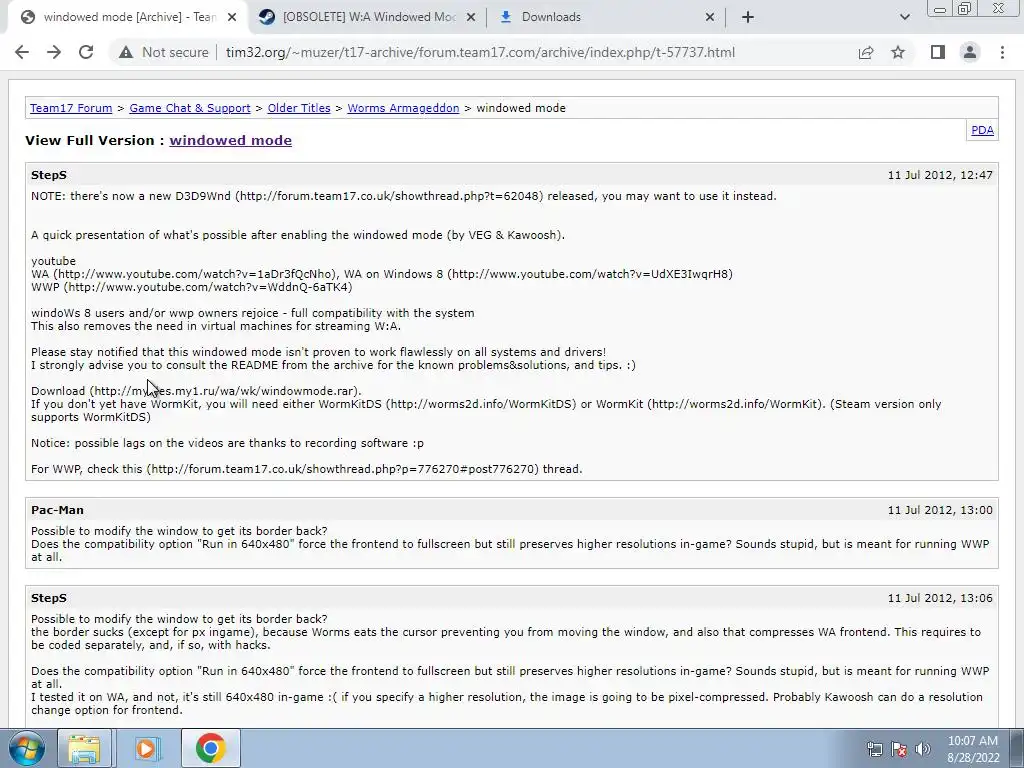The height and width of the screenshot is (768, 1024).
Task: Close the OBSOLETE W:A Windowed Mode tab
Action: 471,18
